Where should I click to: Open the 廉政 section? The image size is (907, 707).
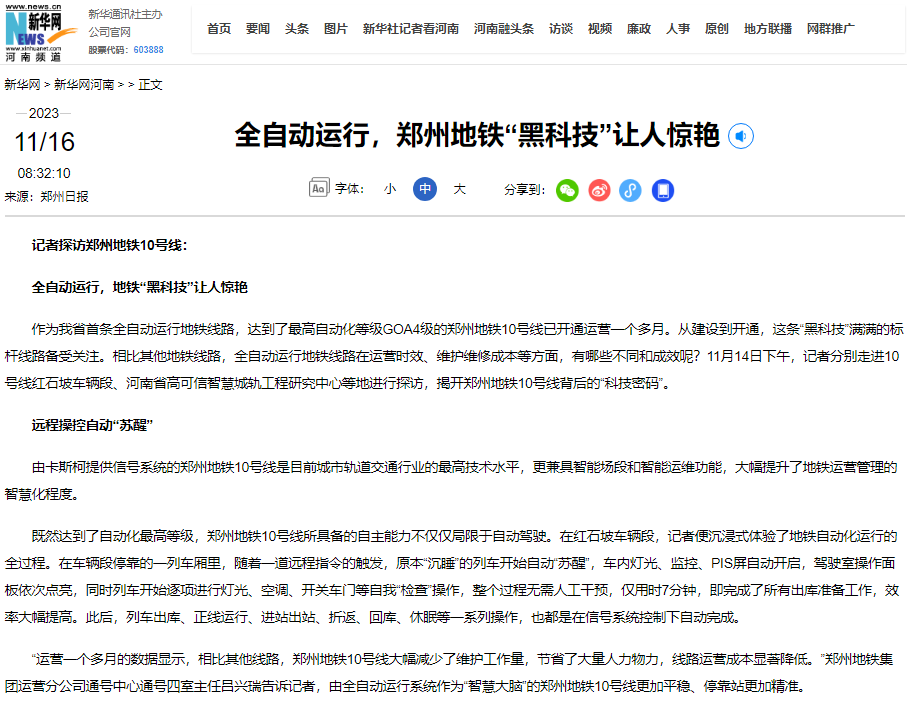pyautogui.click(x=639, y=28)
